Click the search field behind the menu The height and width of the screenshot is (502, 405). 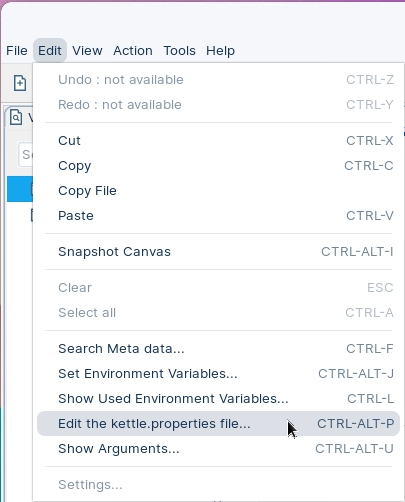pos(26,154)
